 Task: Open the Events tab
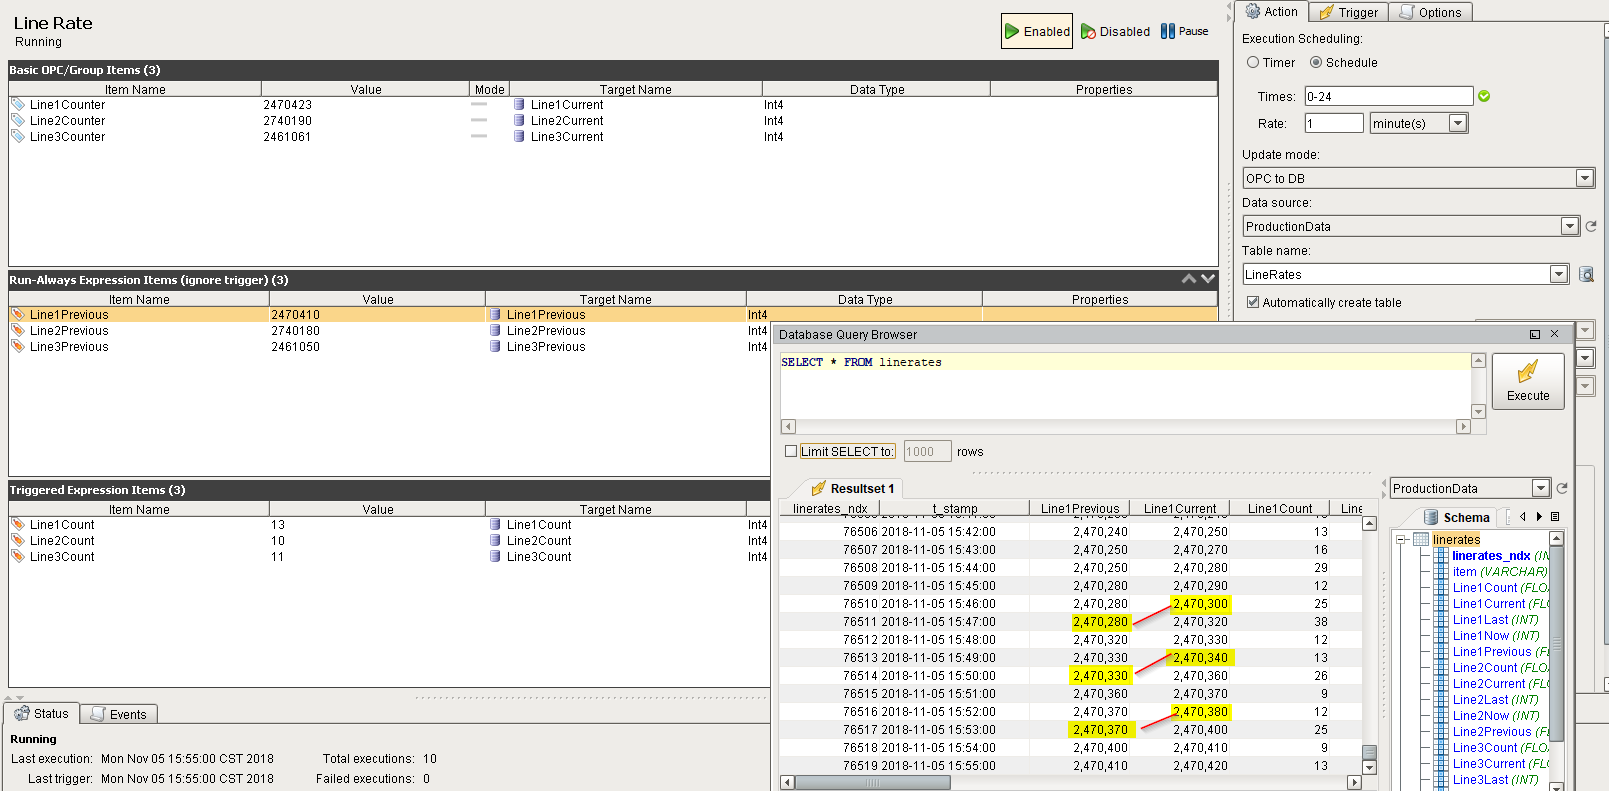pos(118,714)
